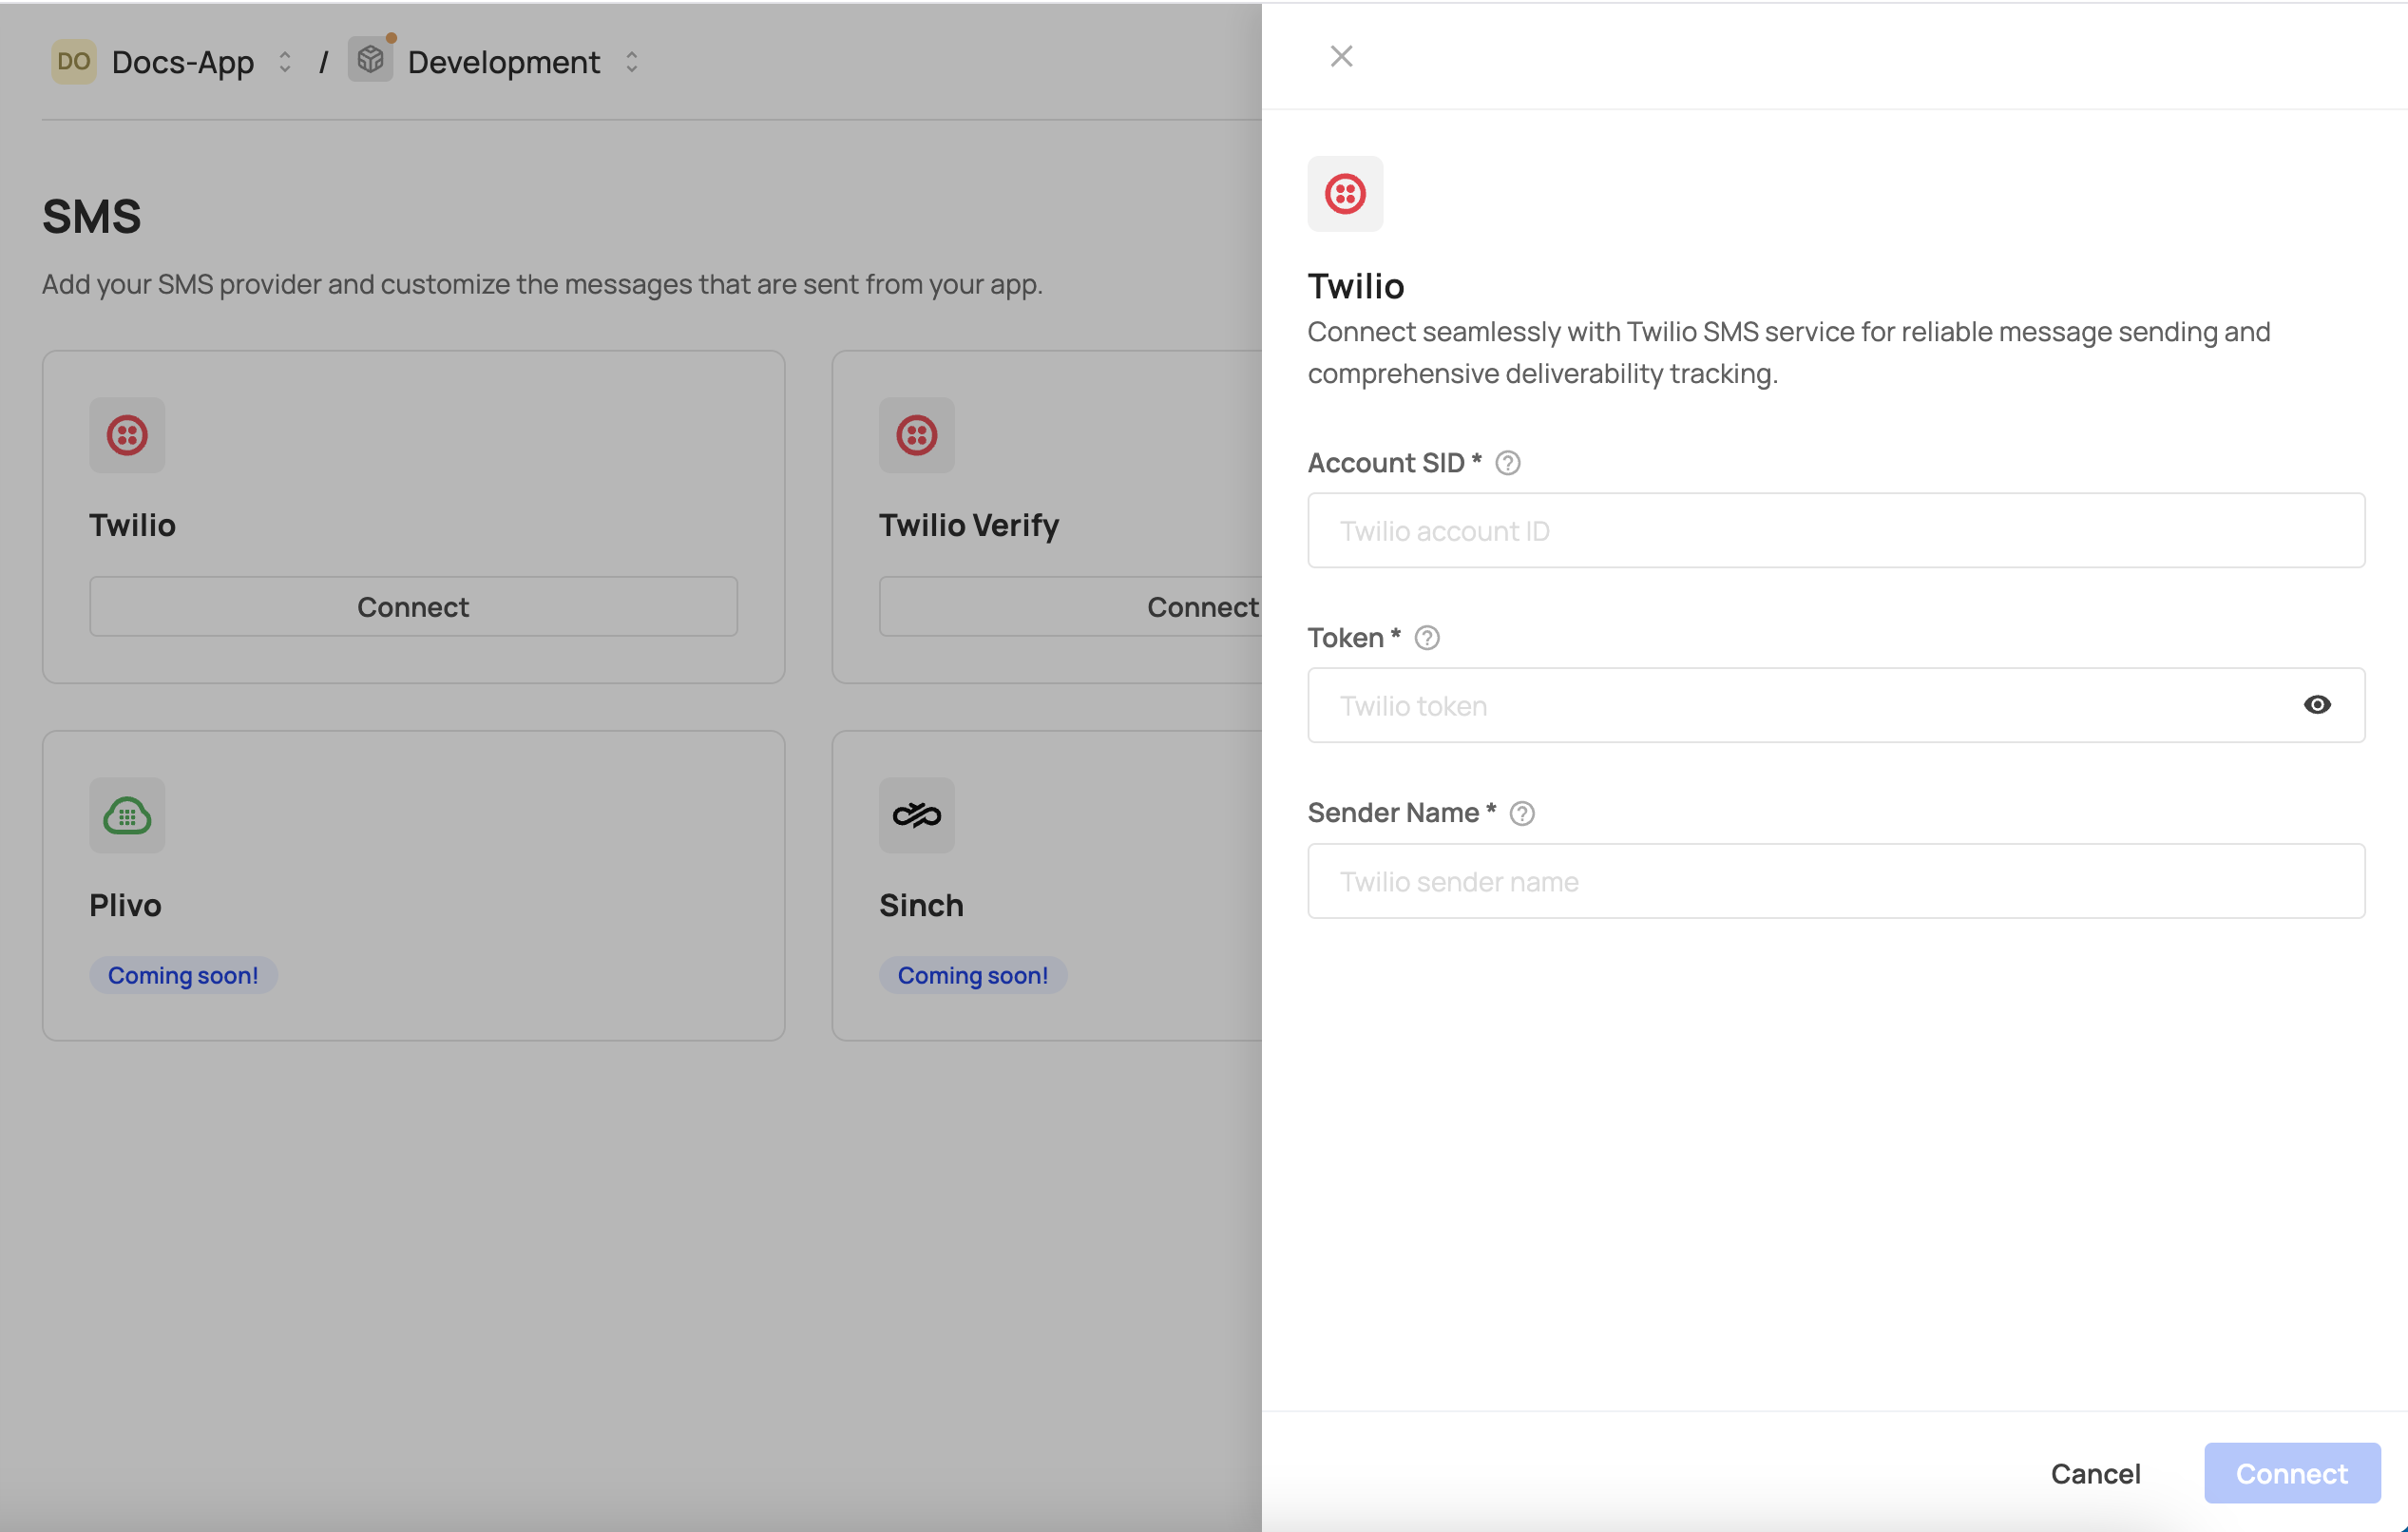Click Connect on the Twilio card

[413, 606]
